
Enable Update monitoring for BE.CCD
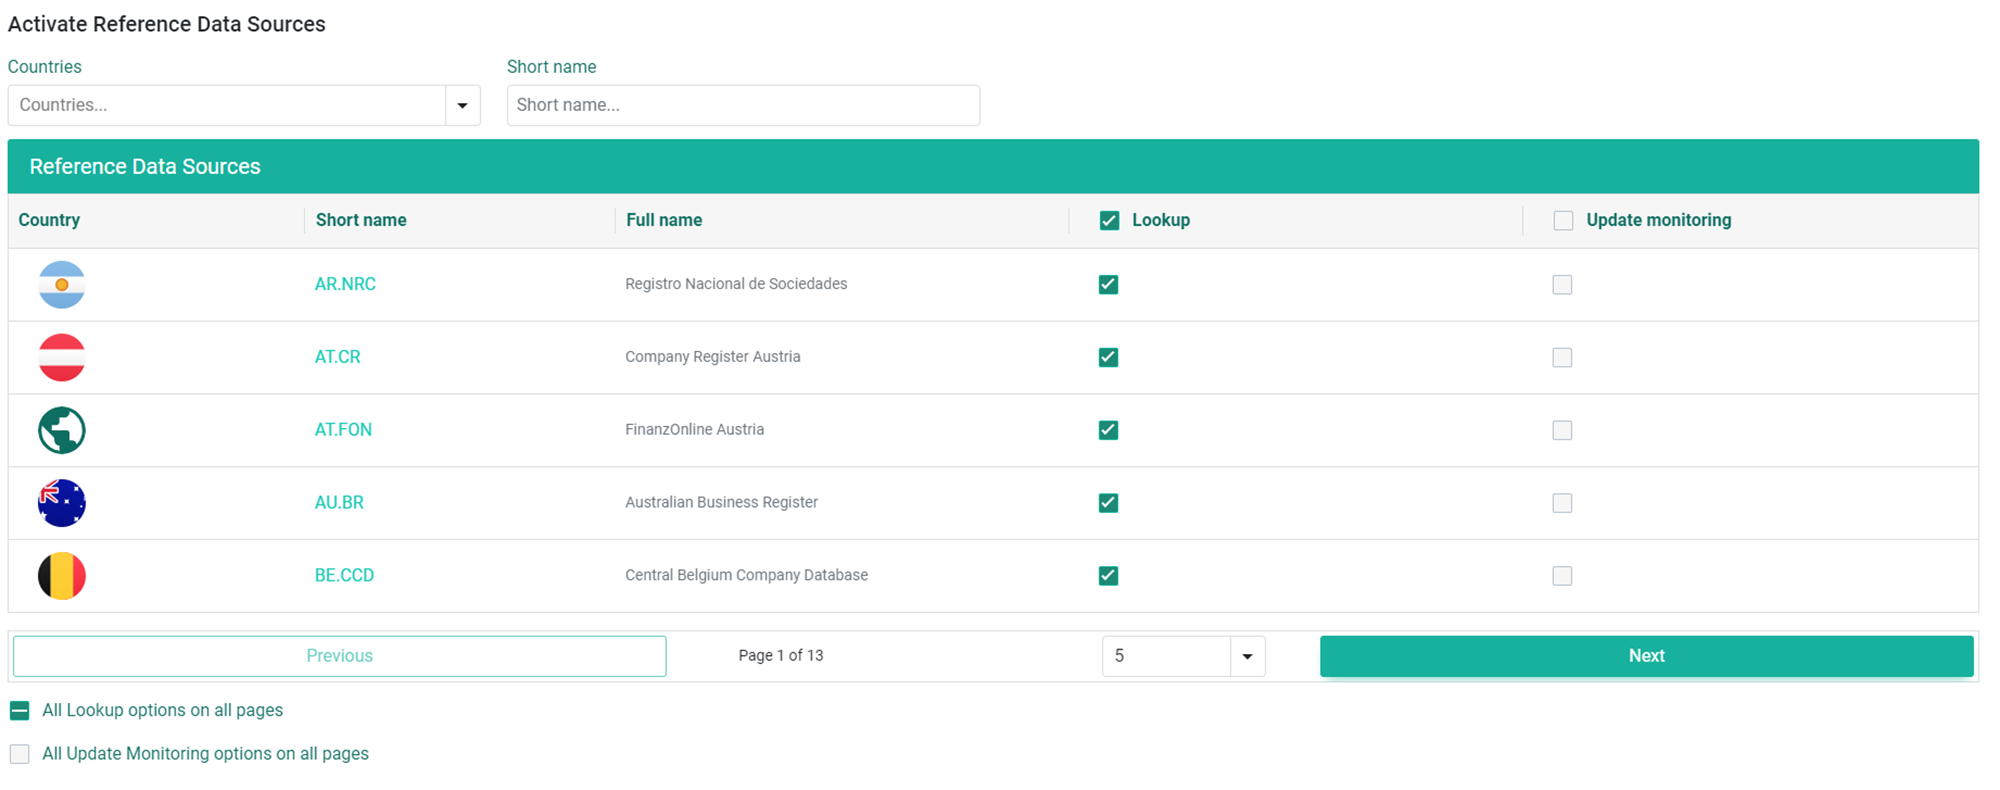click(1562, 576)
